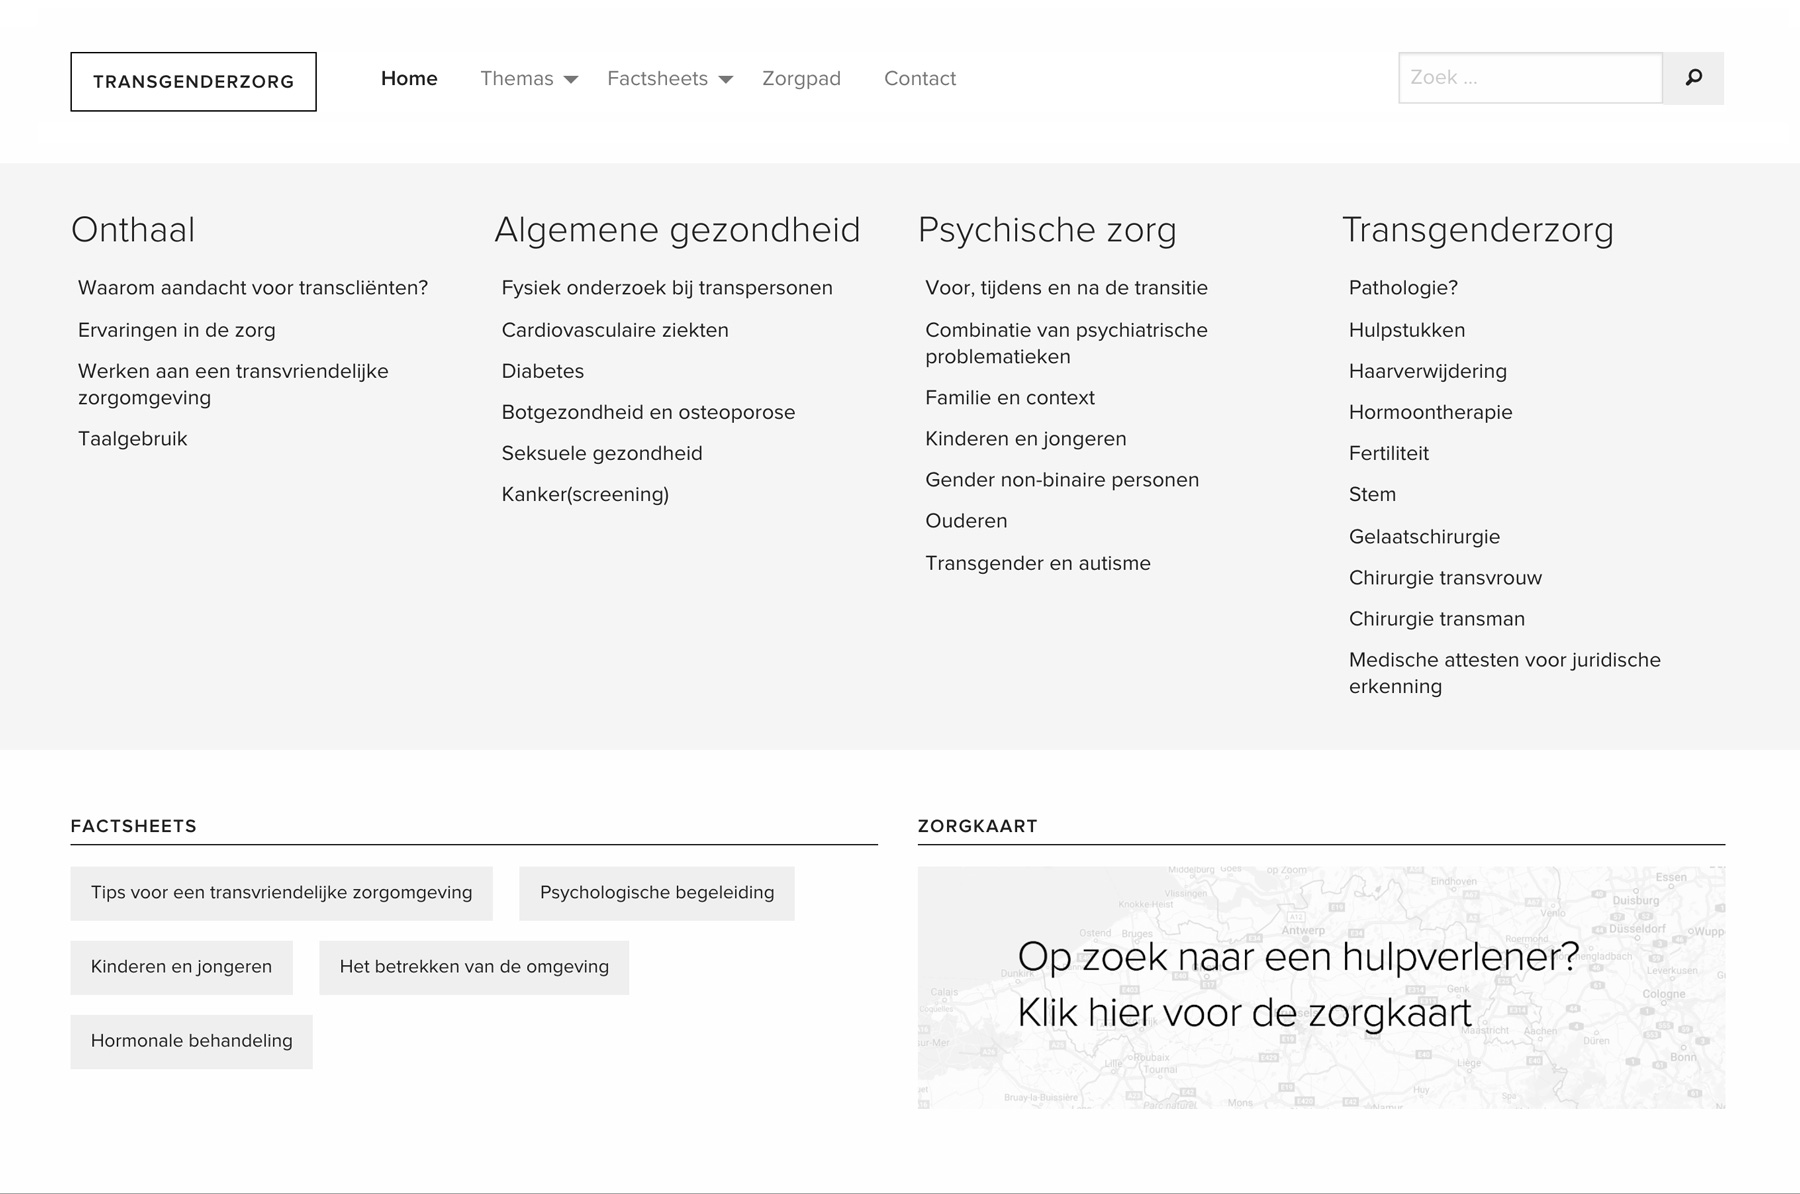
Task: Open the 'Hormonale behandeling' factsheet
Action: (191, 1041)
